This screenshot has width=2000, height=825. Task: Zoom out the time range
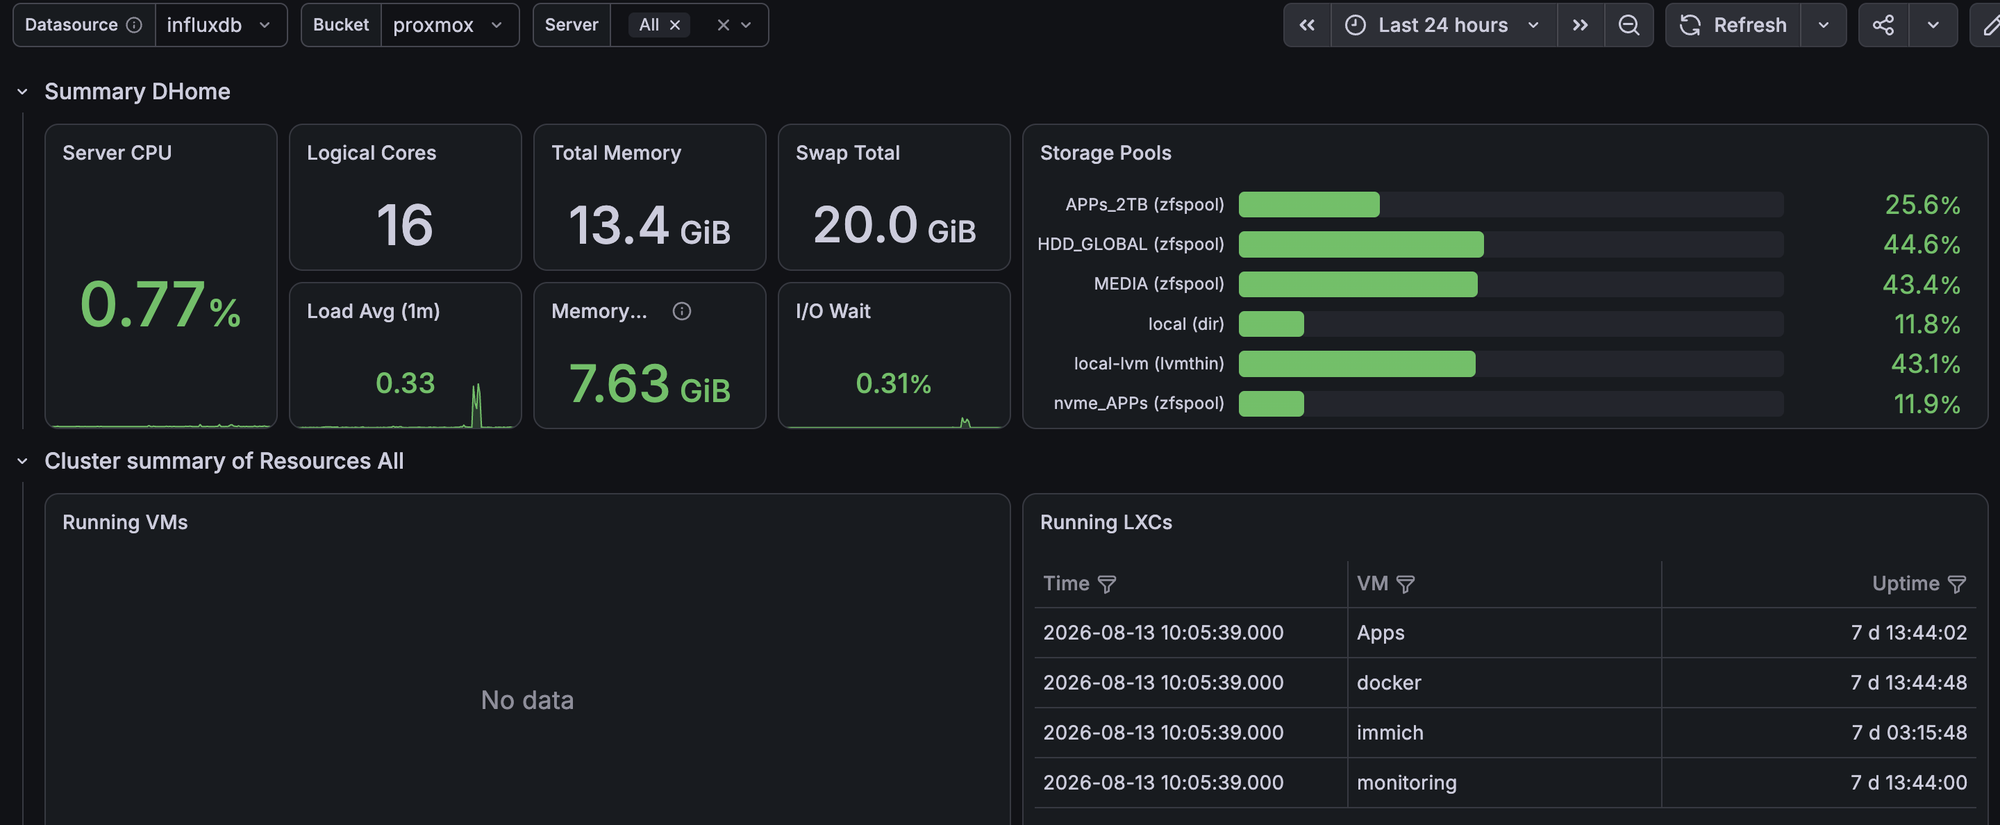click(x=1629, y=25)
